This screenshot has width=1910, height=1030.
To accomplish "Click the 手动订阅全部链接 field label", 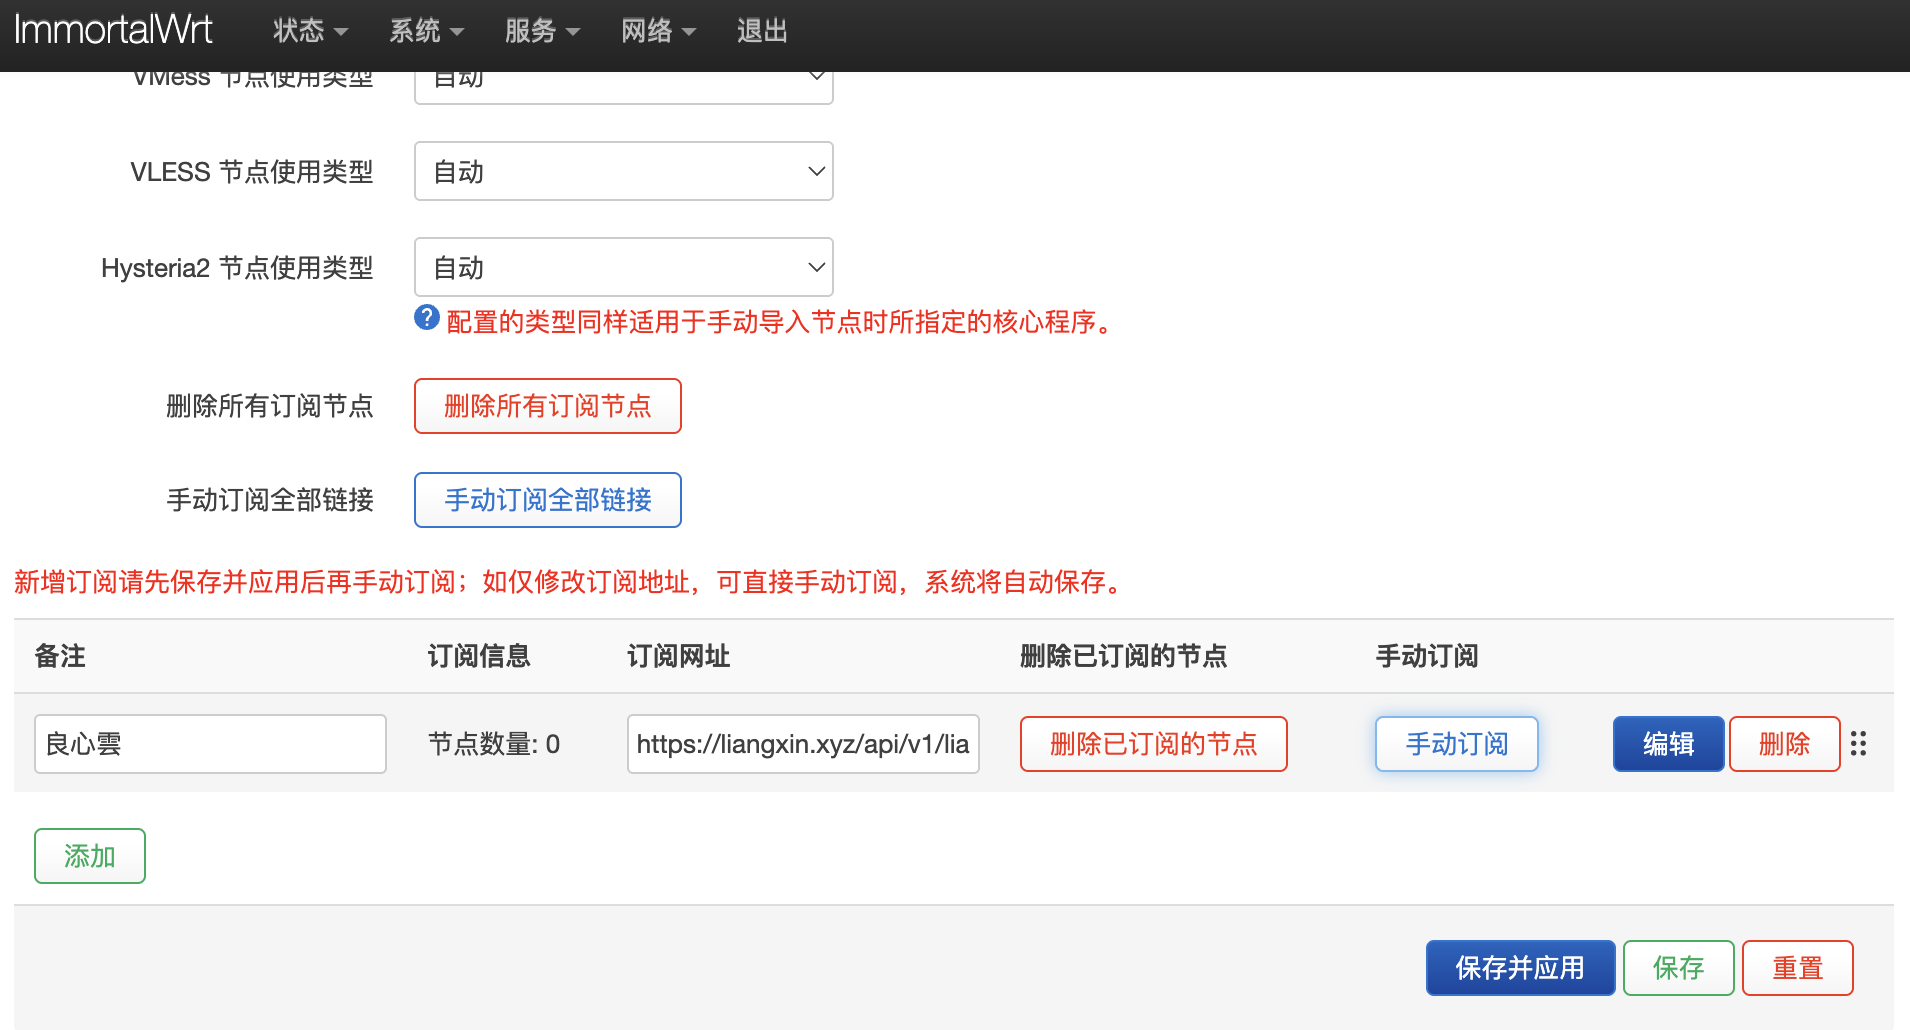I will [270, 500].
